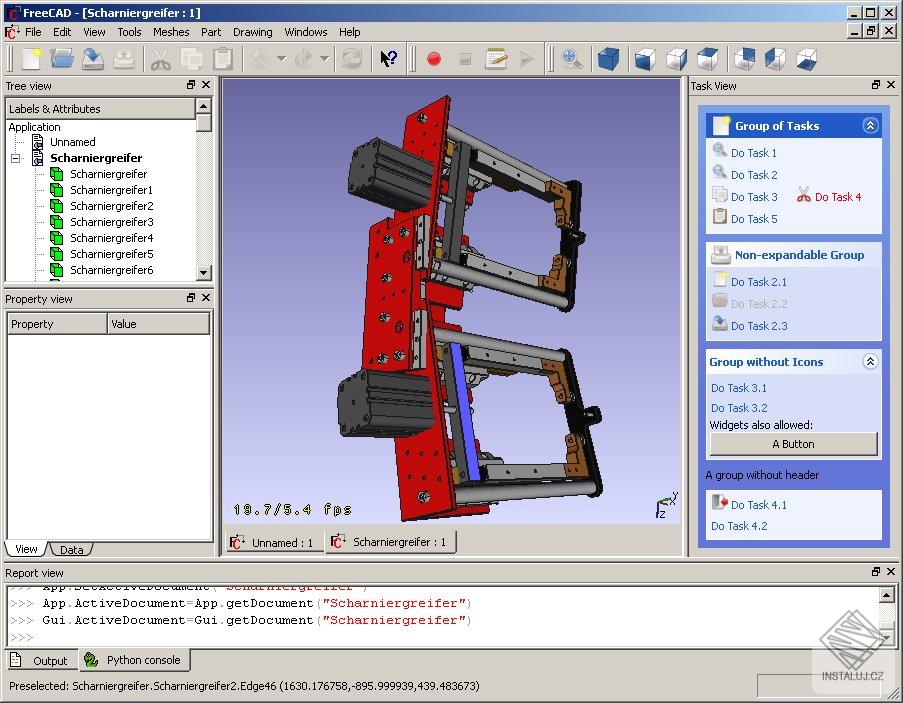Click the A Button widget
This screenshot has width=903, height=703.
pyautogui.click(x=793, y=443)
